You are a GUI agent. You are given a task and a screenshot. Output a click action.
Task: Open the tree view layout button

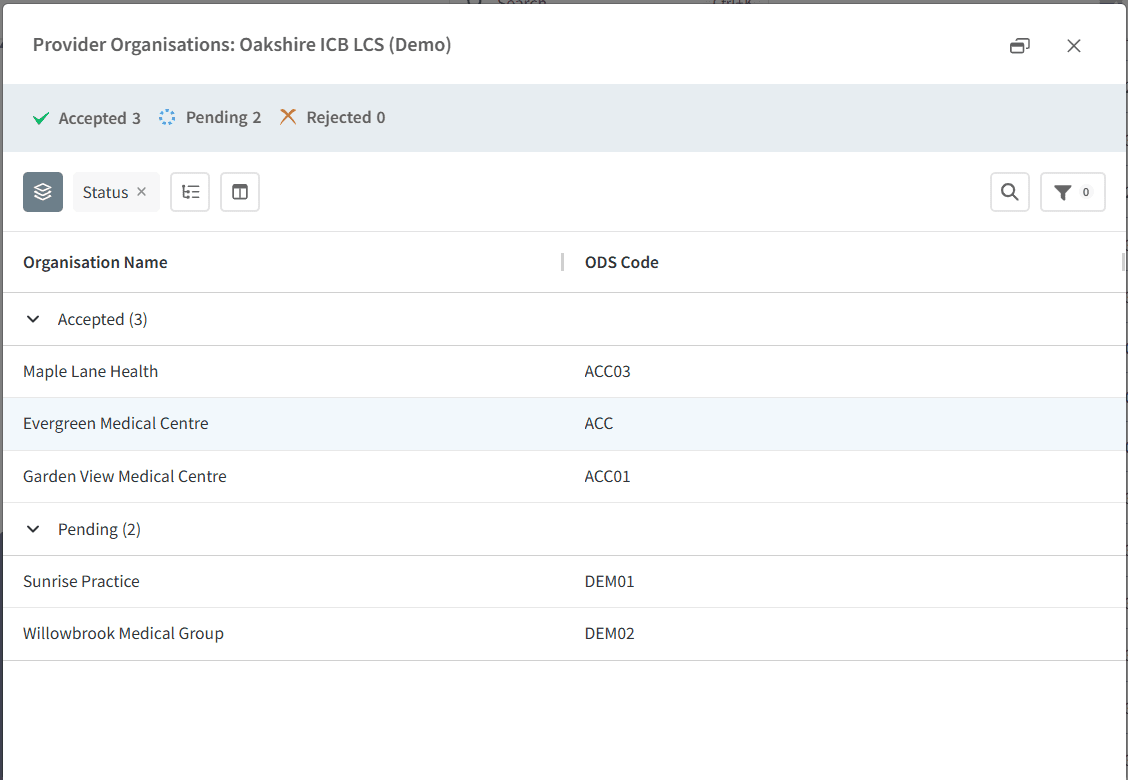(190, 192)
